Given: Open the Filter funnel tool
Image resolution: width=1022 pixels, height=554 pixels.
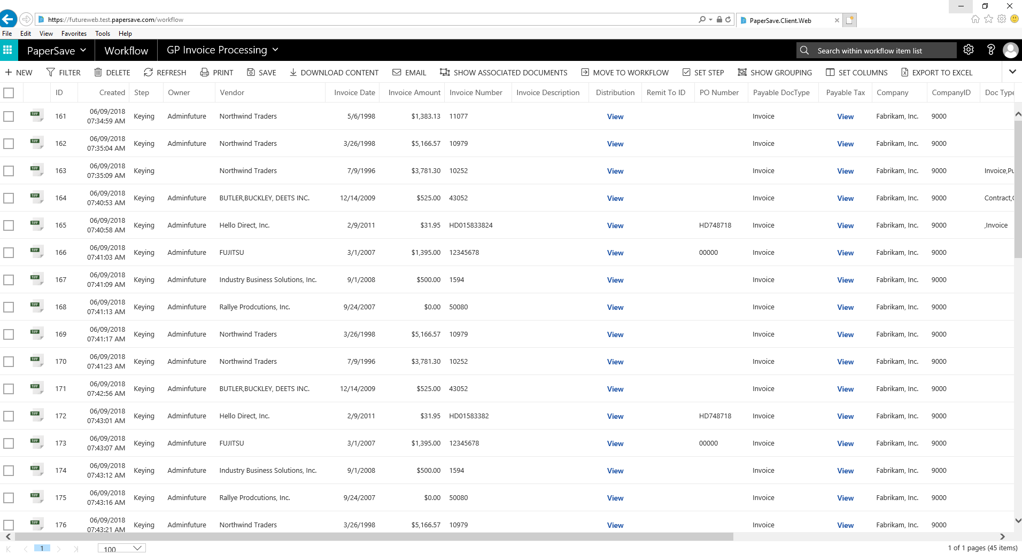Looking at the screenshot, I should pos(50,72).
